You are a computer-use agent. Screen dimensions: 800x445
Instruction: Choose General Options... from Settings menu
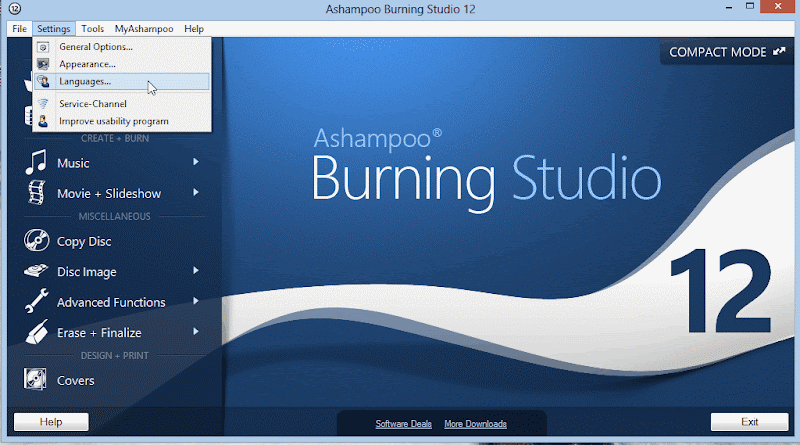pyautogui.click(x=122, y=47)
